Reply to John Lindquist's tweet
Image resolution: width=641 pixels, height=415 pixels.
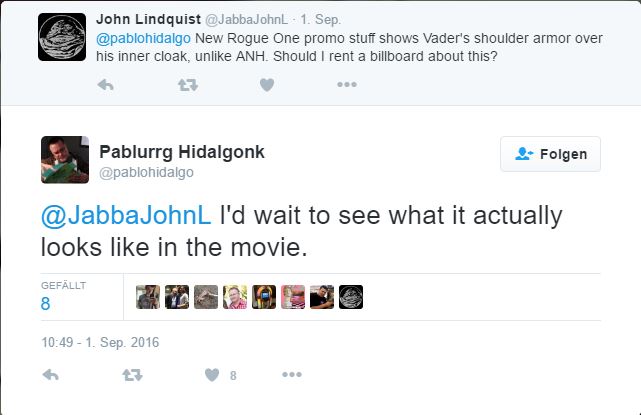pos(105,85)
